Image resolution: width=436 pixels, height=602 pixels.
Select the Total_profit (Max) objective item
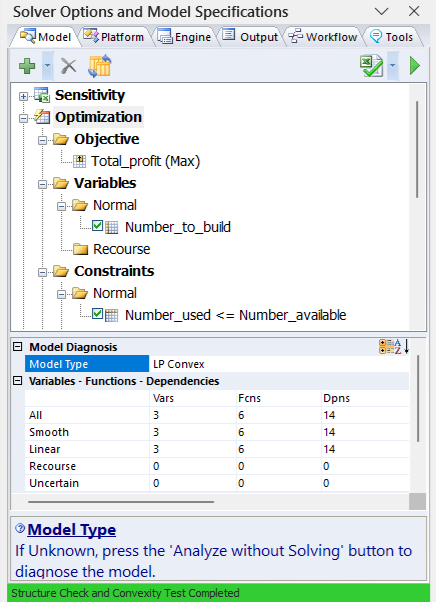[x=145, y=161]
